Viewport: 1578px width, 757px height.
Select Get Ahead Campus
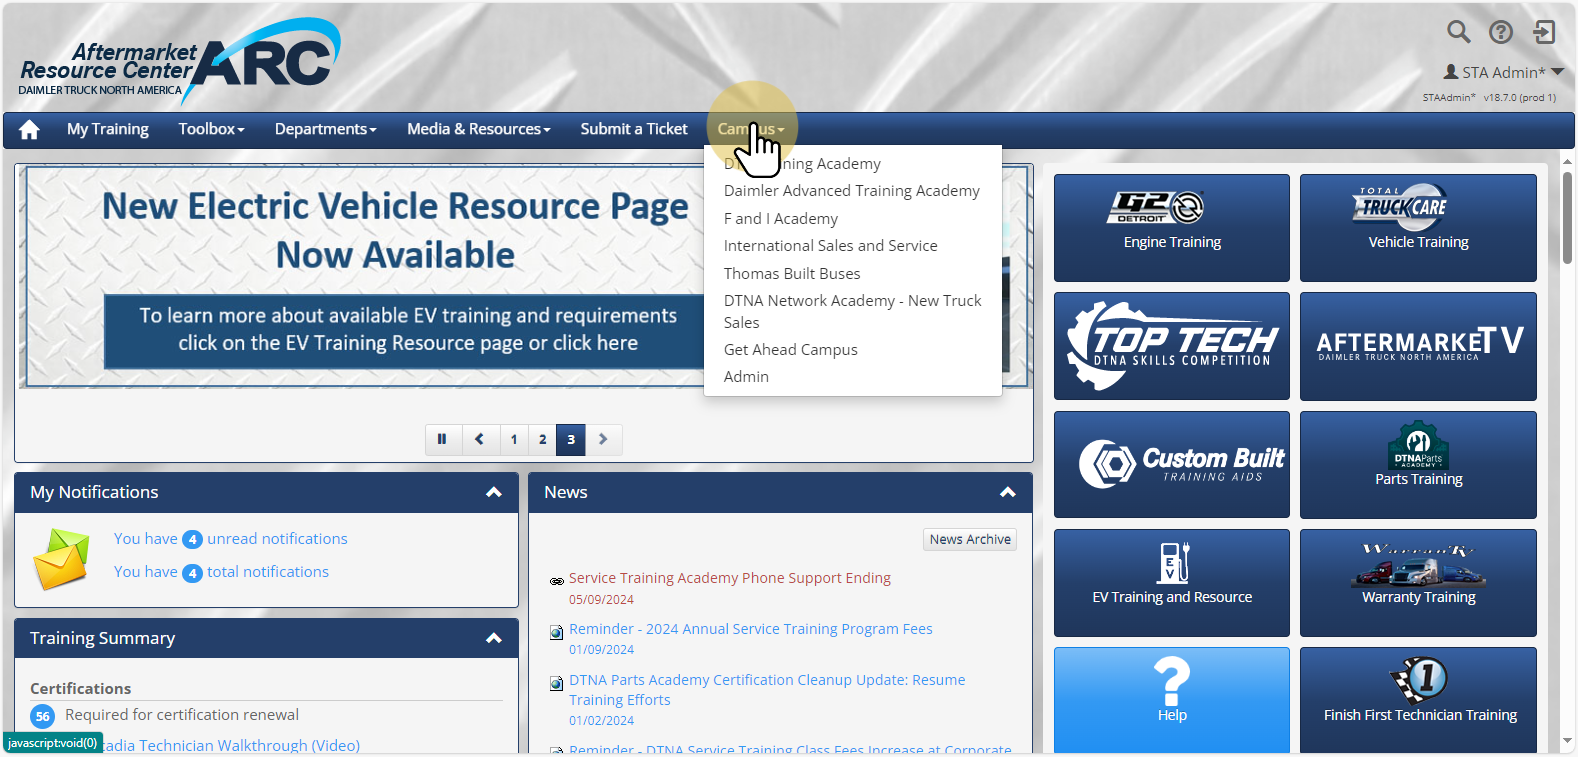tap(791, 350)
